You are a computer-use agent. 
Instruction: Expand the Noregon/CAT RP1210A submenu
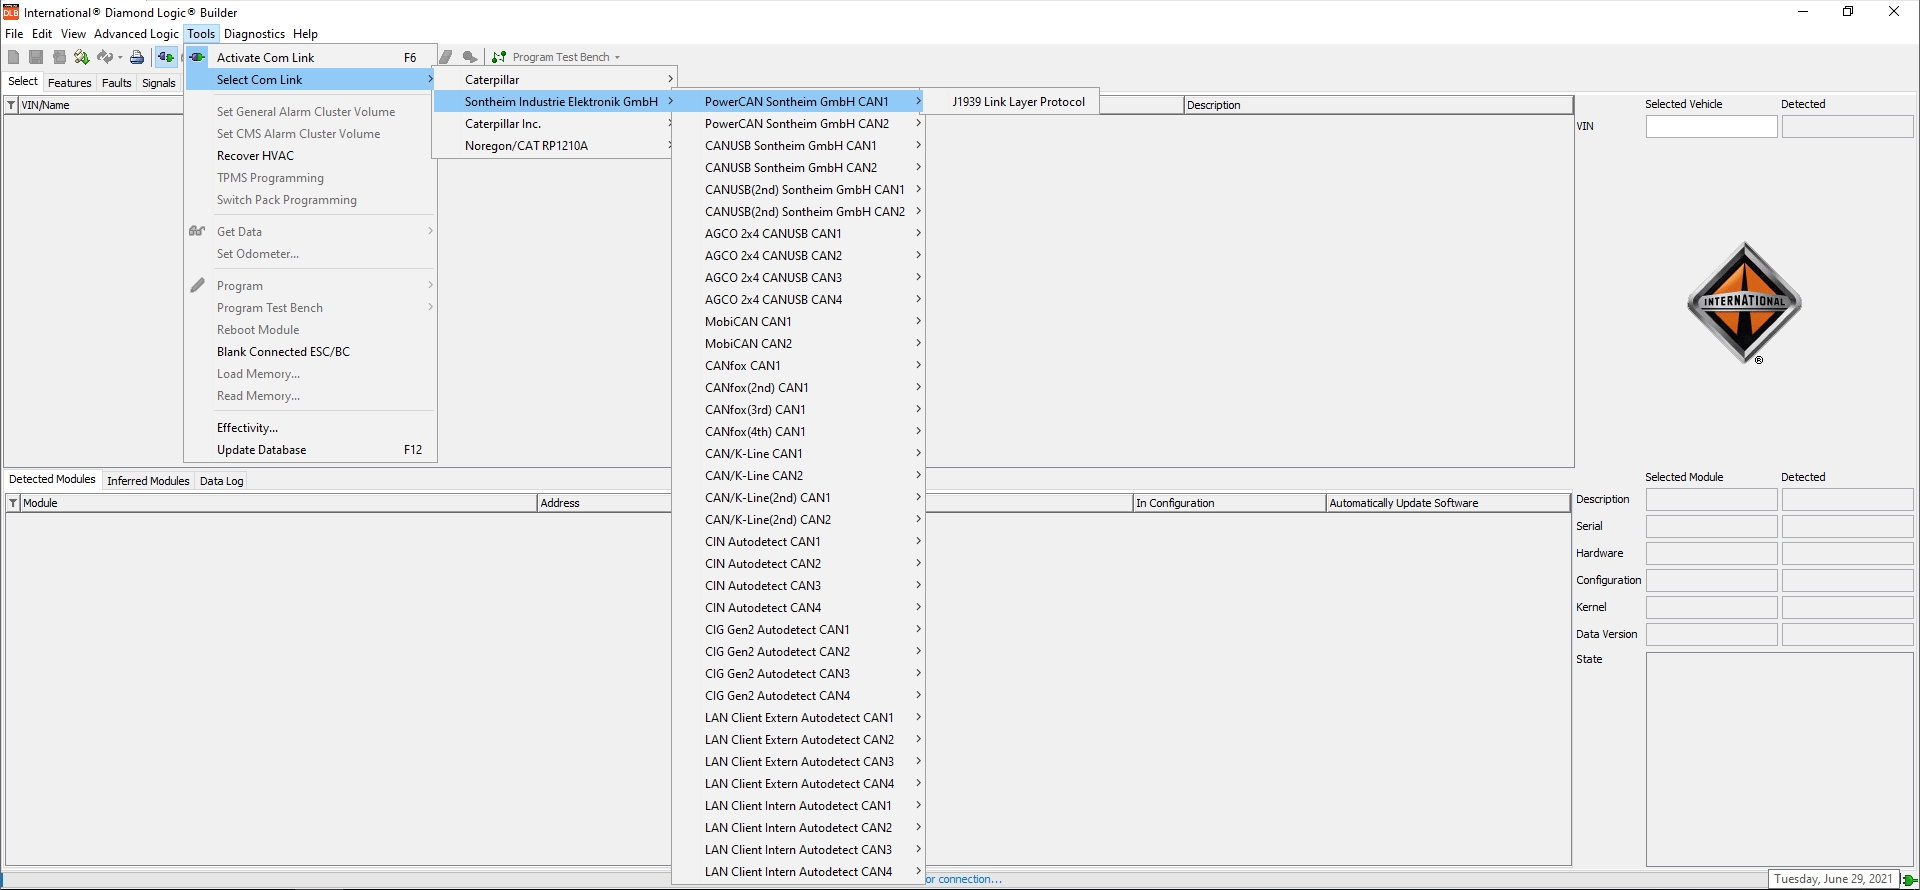pos(555,146)
